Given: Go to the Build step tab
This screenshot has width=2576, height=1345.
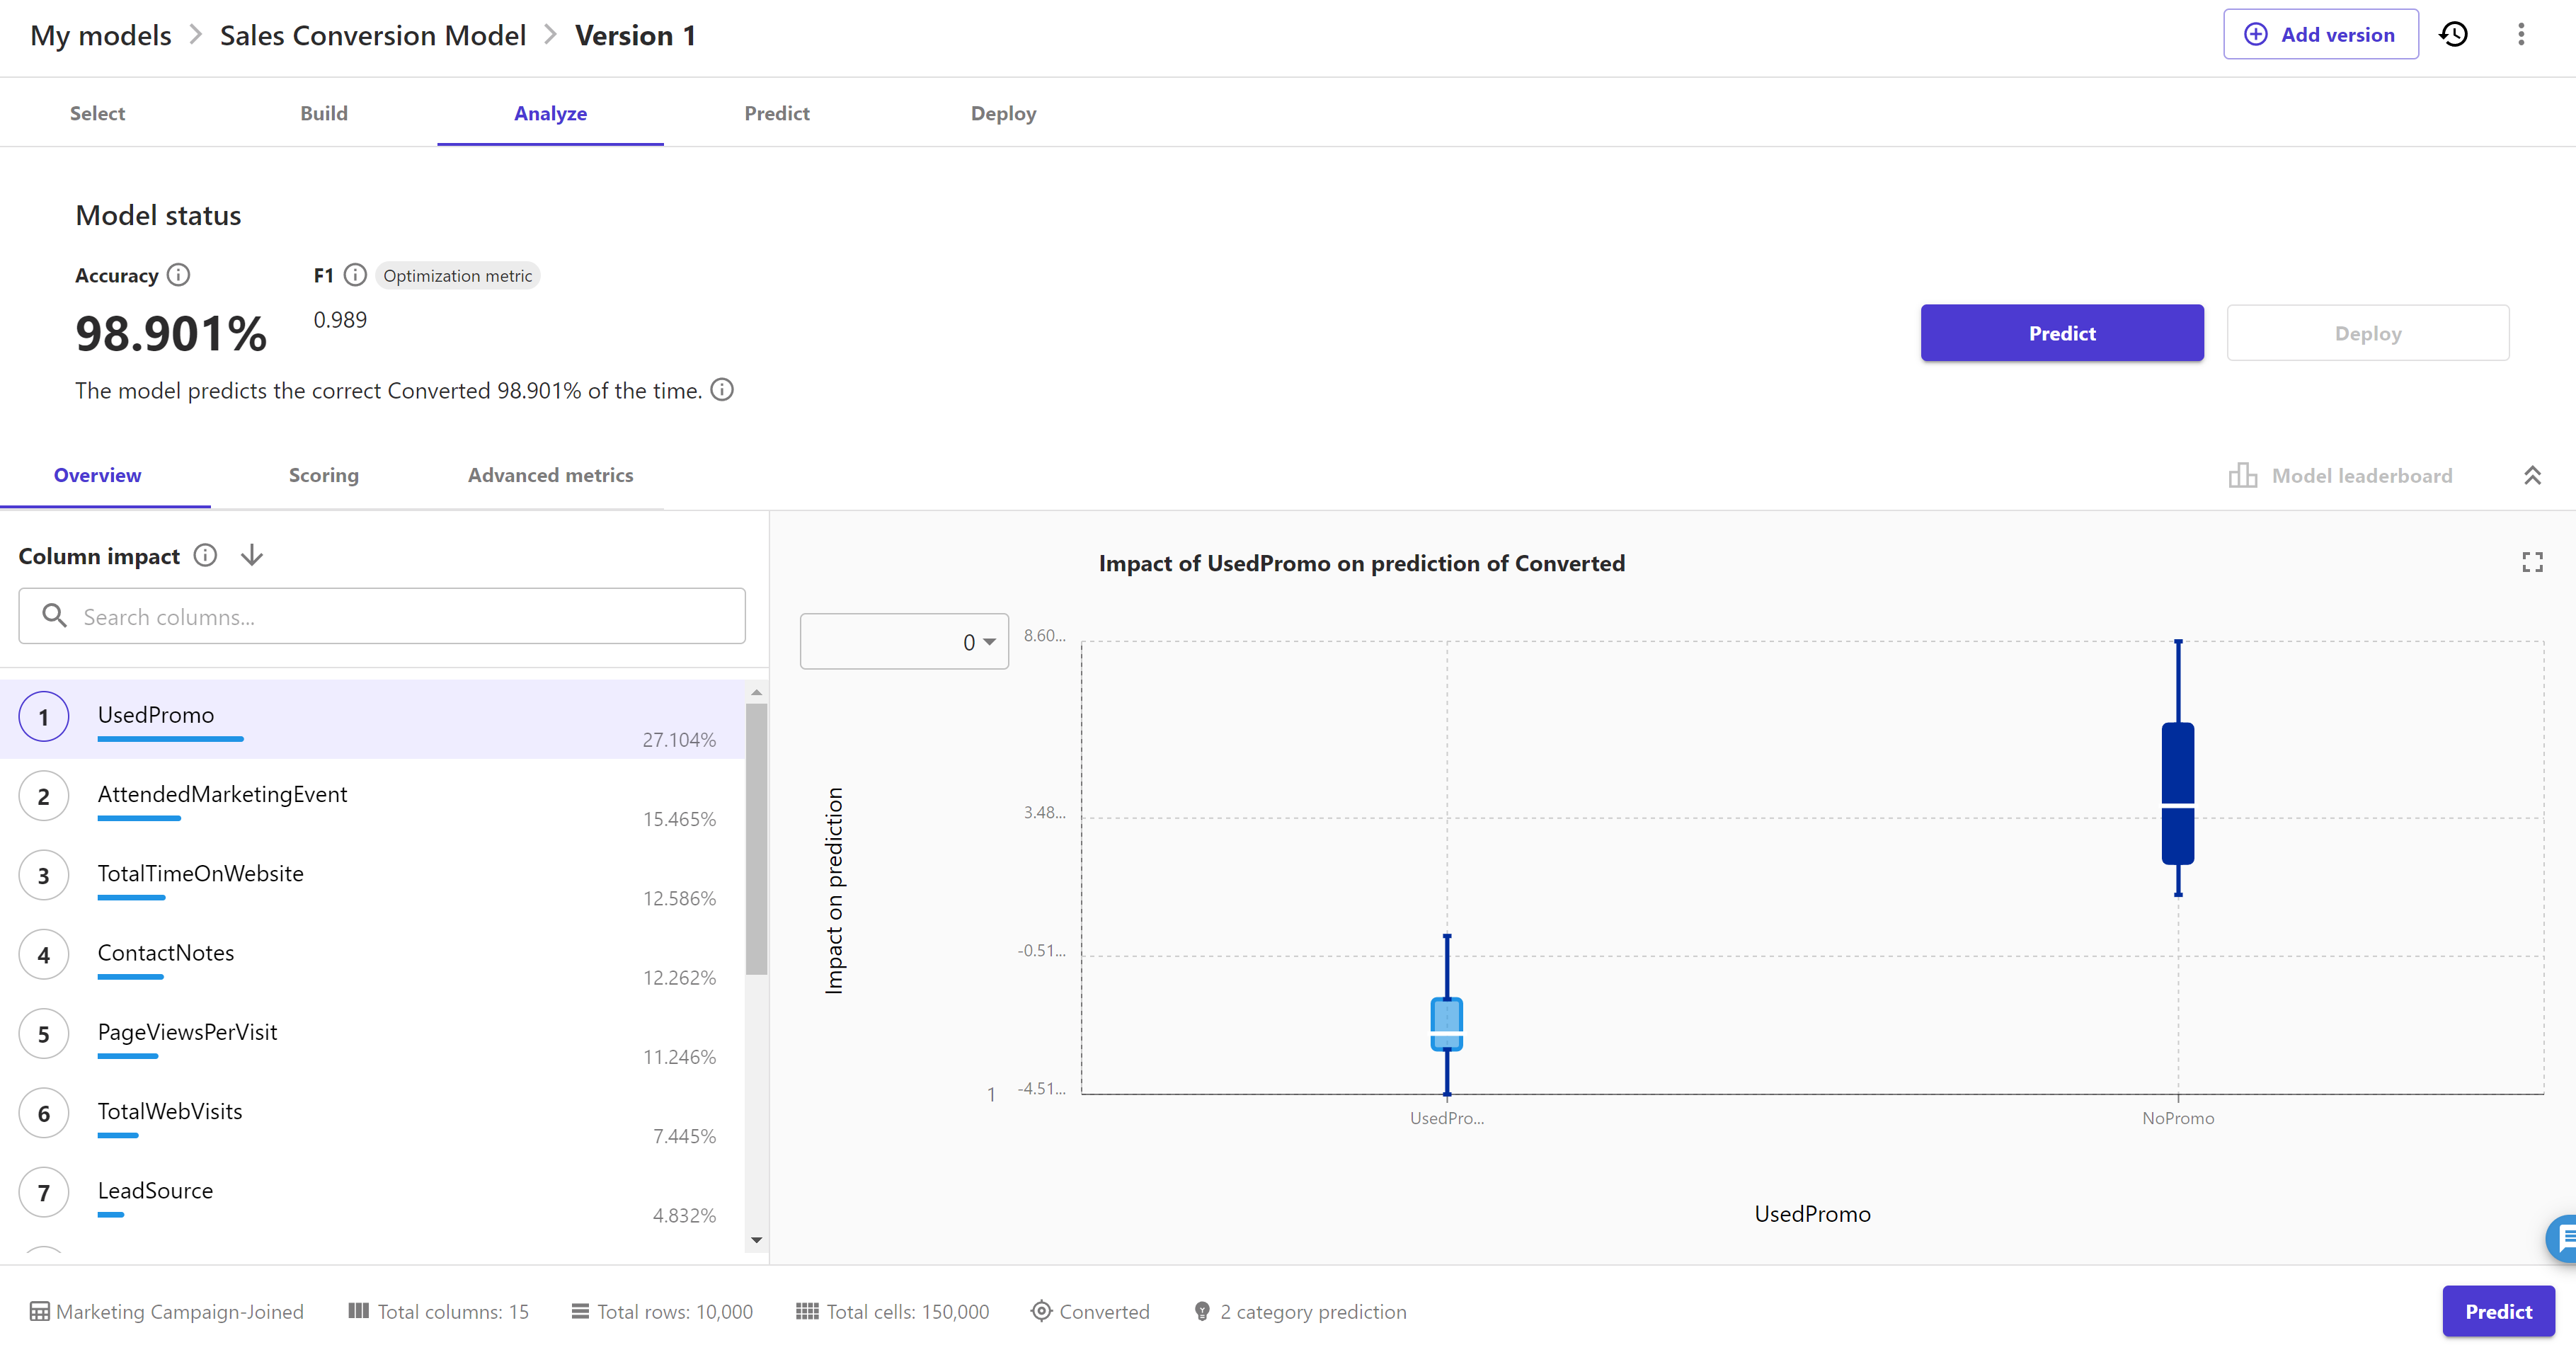Looking at the screenshot, I should (324, 113).
